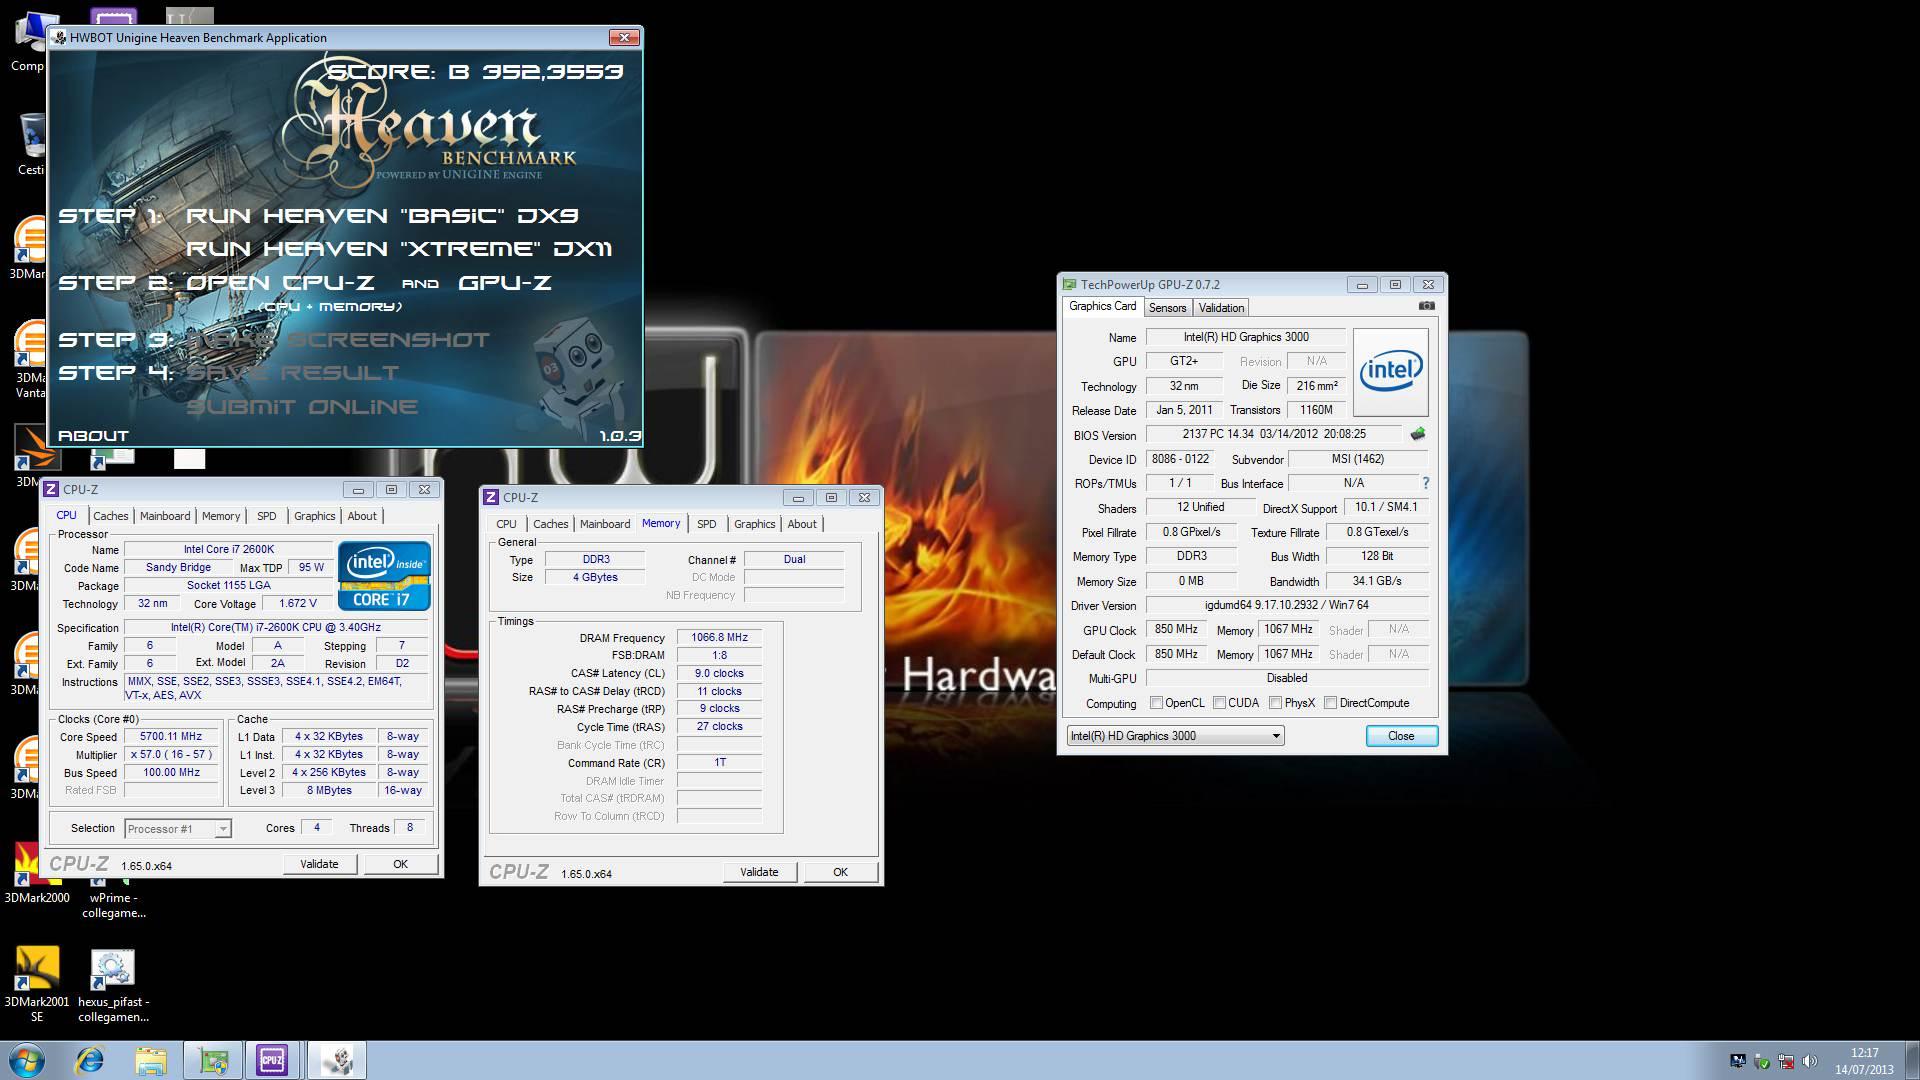Click the Intel graphics monitor tray icon

pyautogui.click(x=1738, y=1061)
